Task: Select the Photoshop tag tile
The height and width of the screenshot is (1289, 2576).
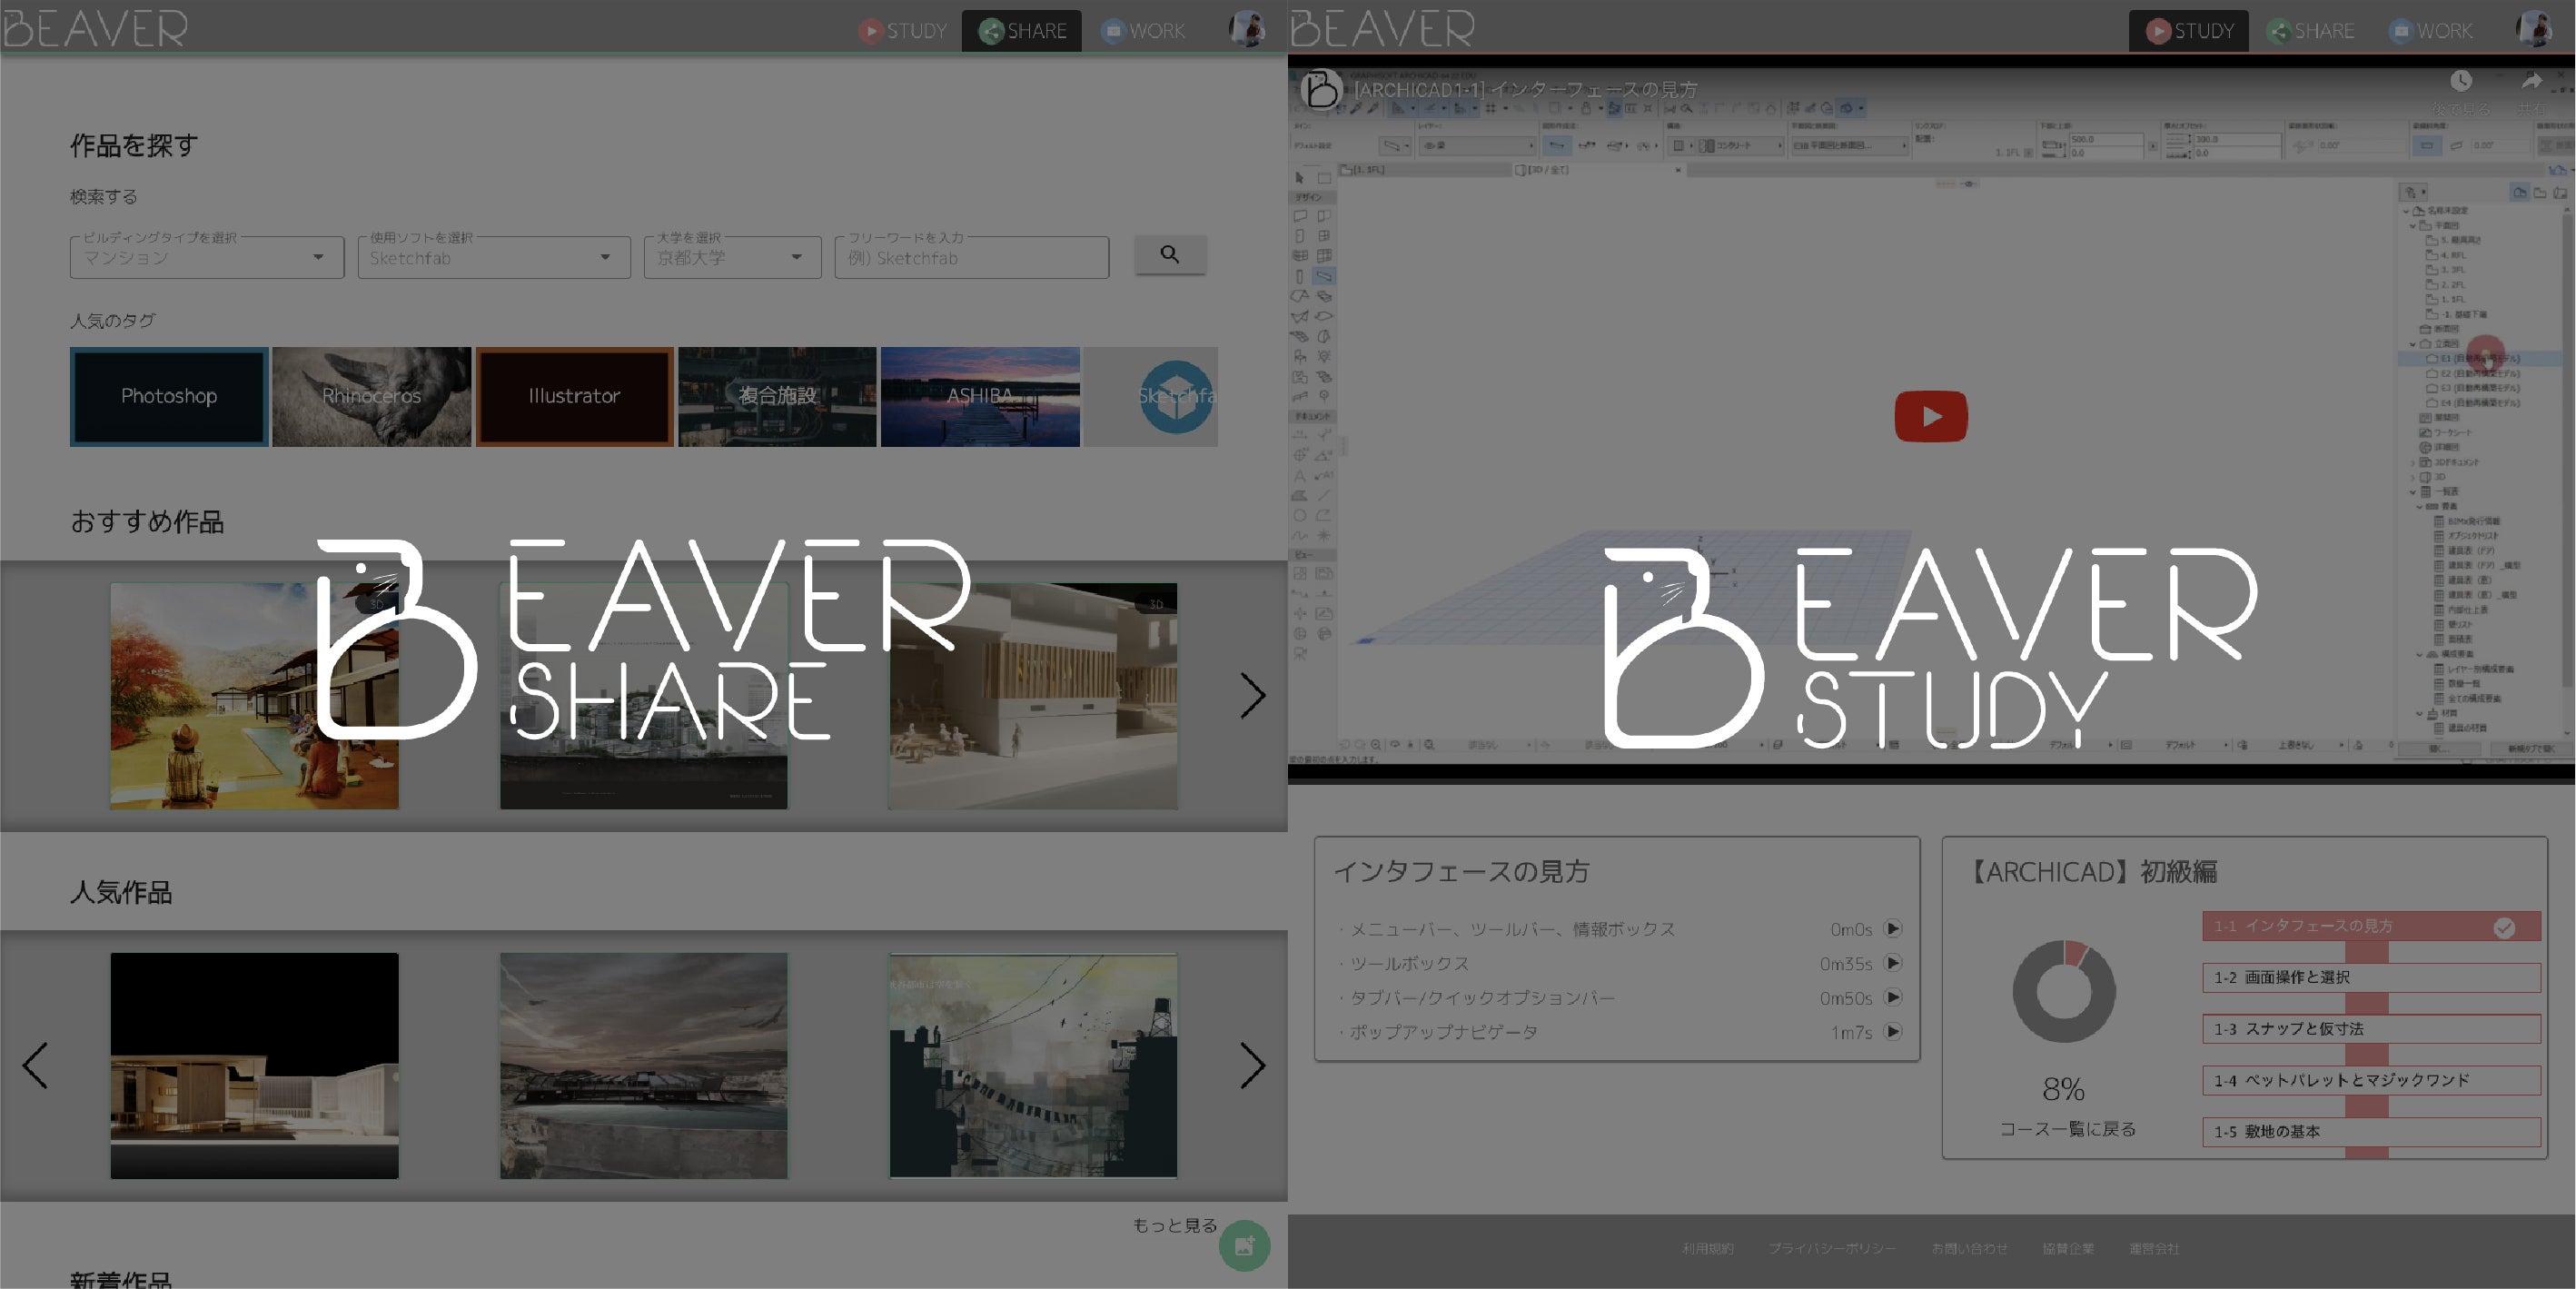Action: (169, 396)
